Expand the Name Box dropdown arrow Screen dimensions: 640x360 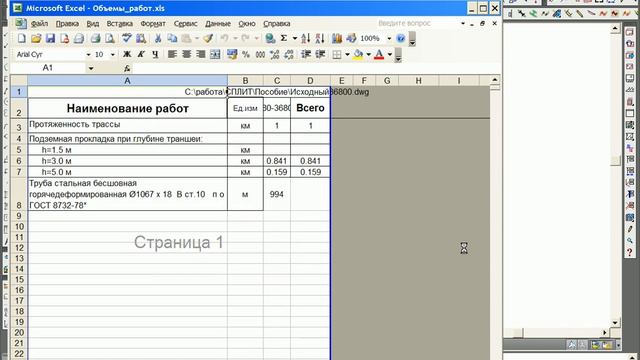[x=91, y=68]
